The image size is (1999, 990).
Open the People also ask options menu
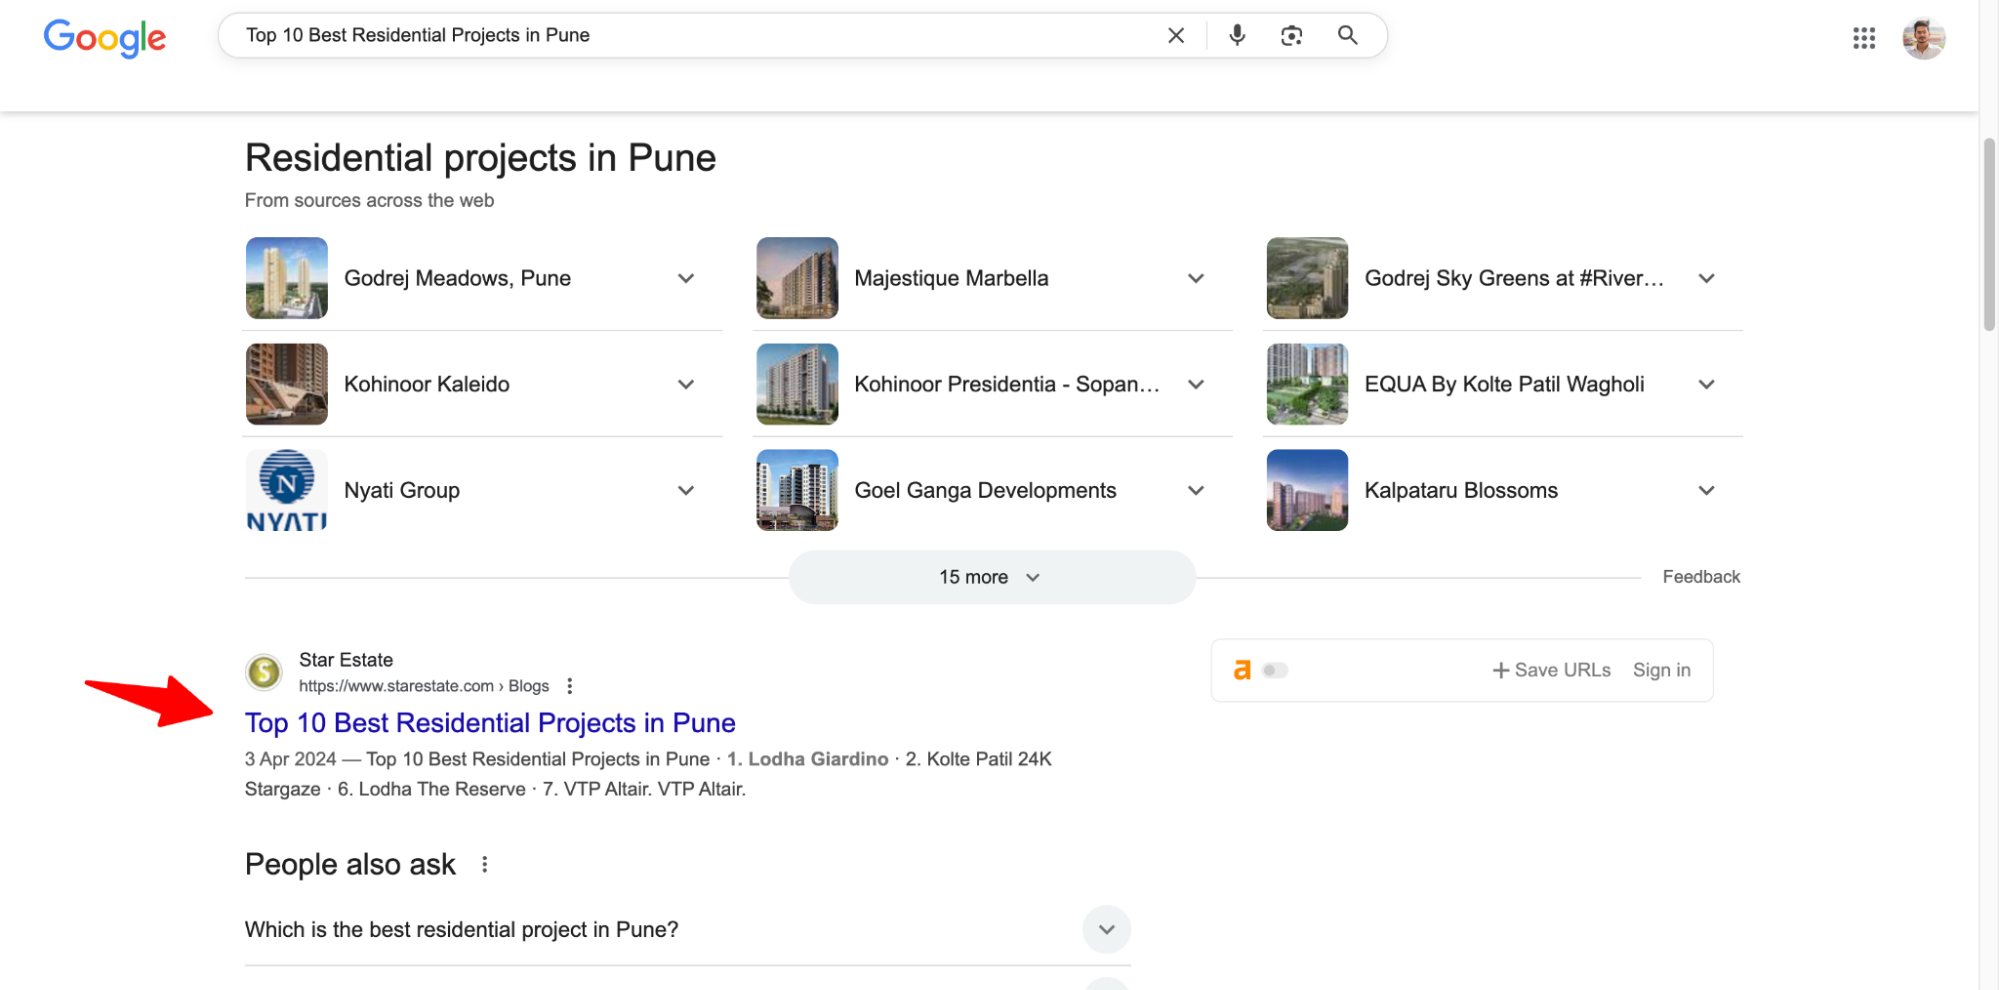coord(486,863)
